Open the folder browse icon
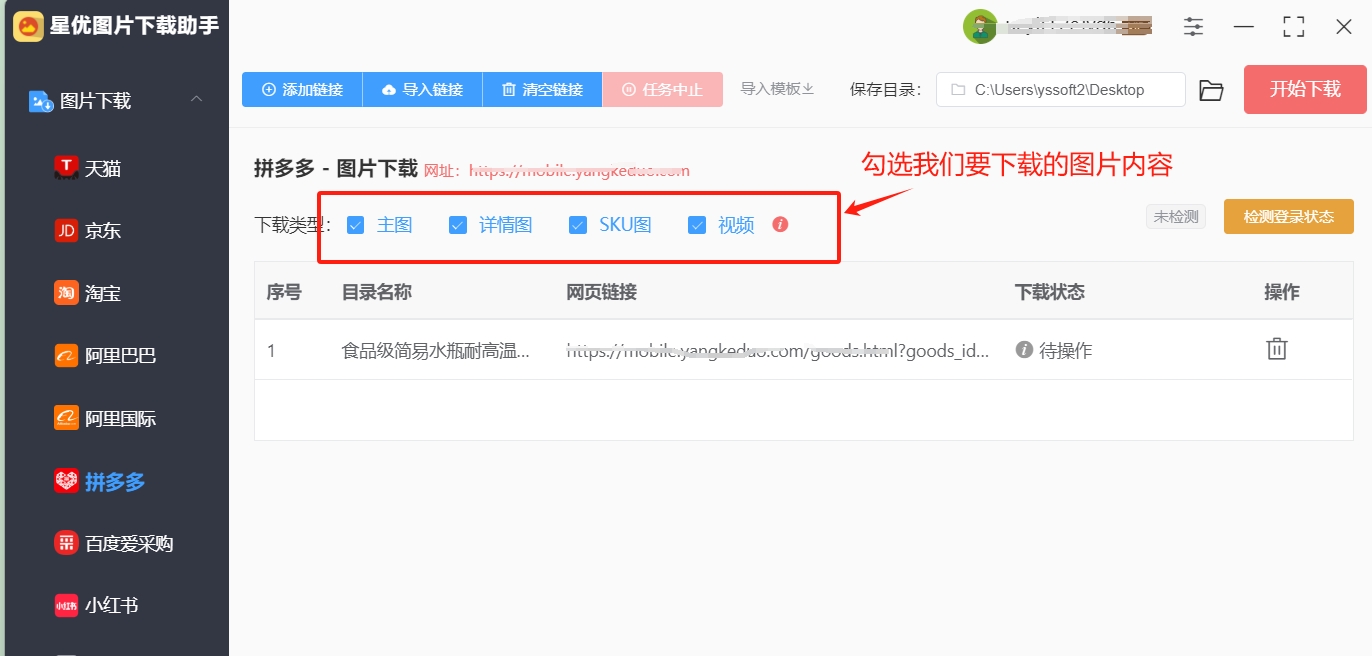Image resolution: width=1372 pixels, height=656 pixels. (x=1211, y=90)
